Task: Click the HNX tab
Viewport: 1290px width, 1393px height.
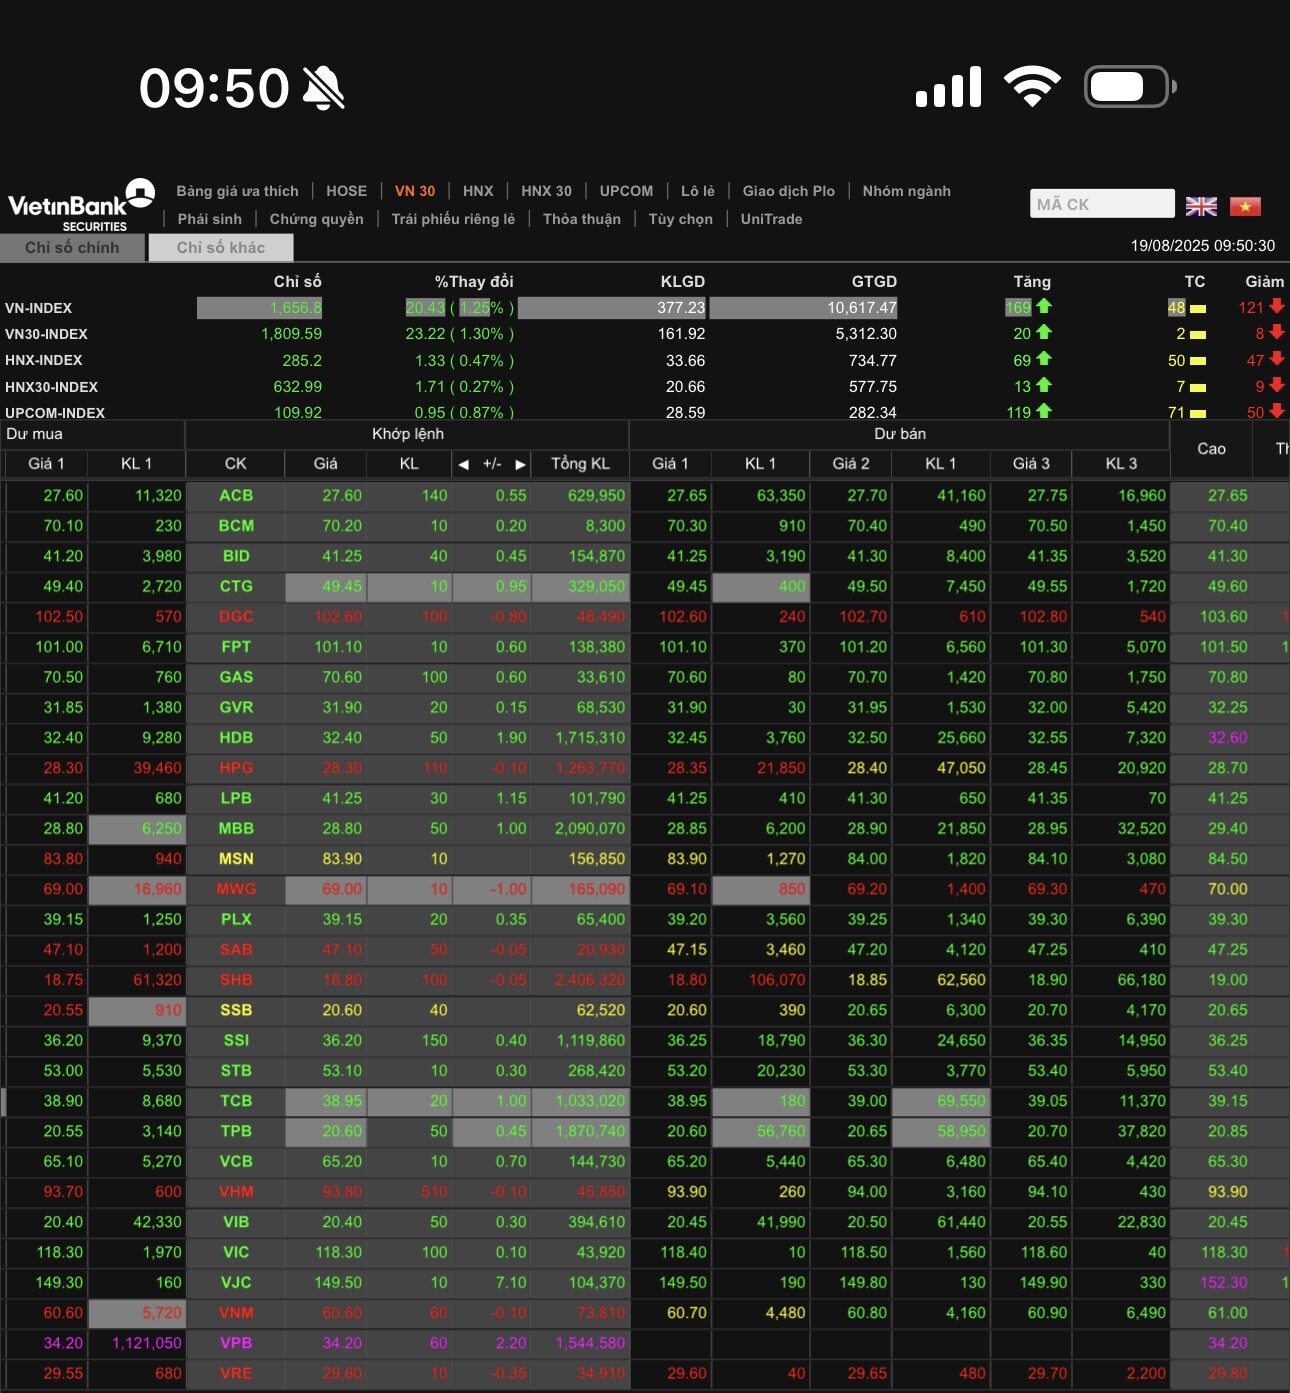Action: [478, 191]
